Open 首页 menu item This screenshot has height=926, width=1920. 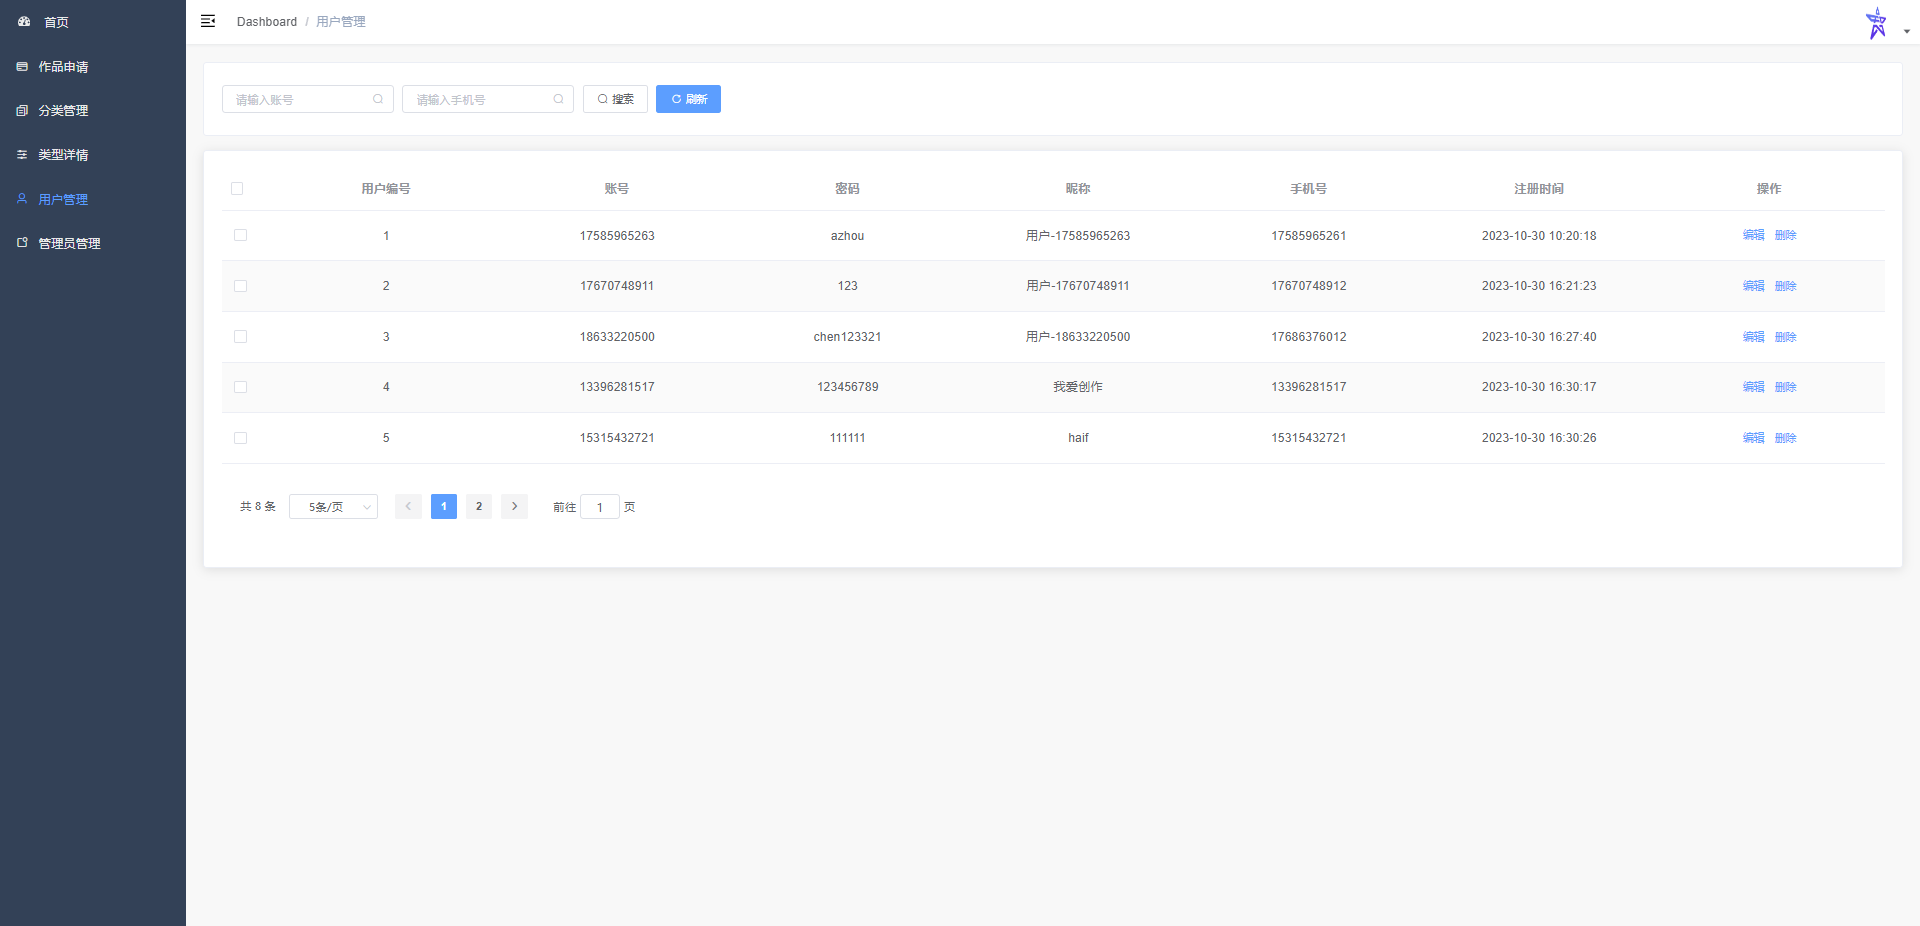pyautogui.click(x=93, y=22)
